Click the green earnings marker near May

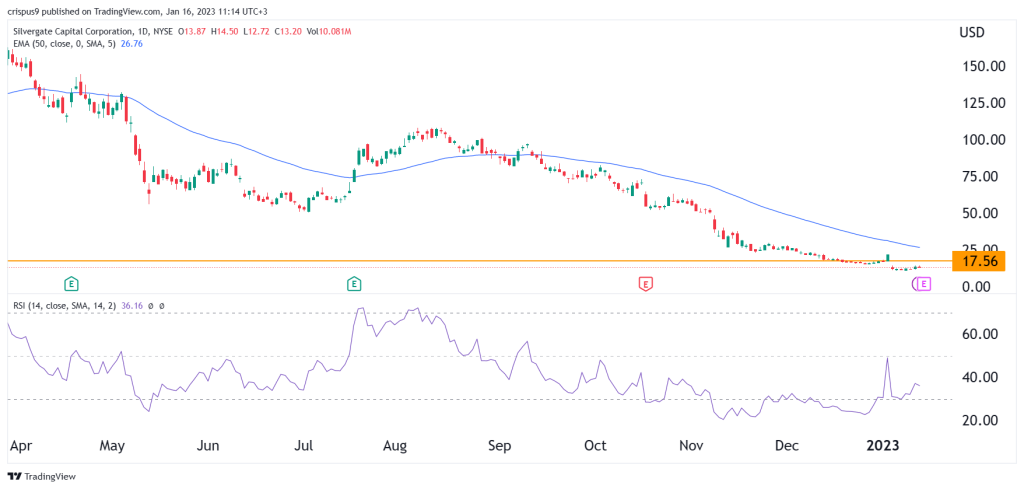[71, 284]
